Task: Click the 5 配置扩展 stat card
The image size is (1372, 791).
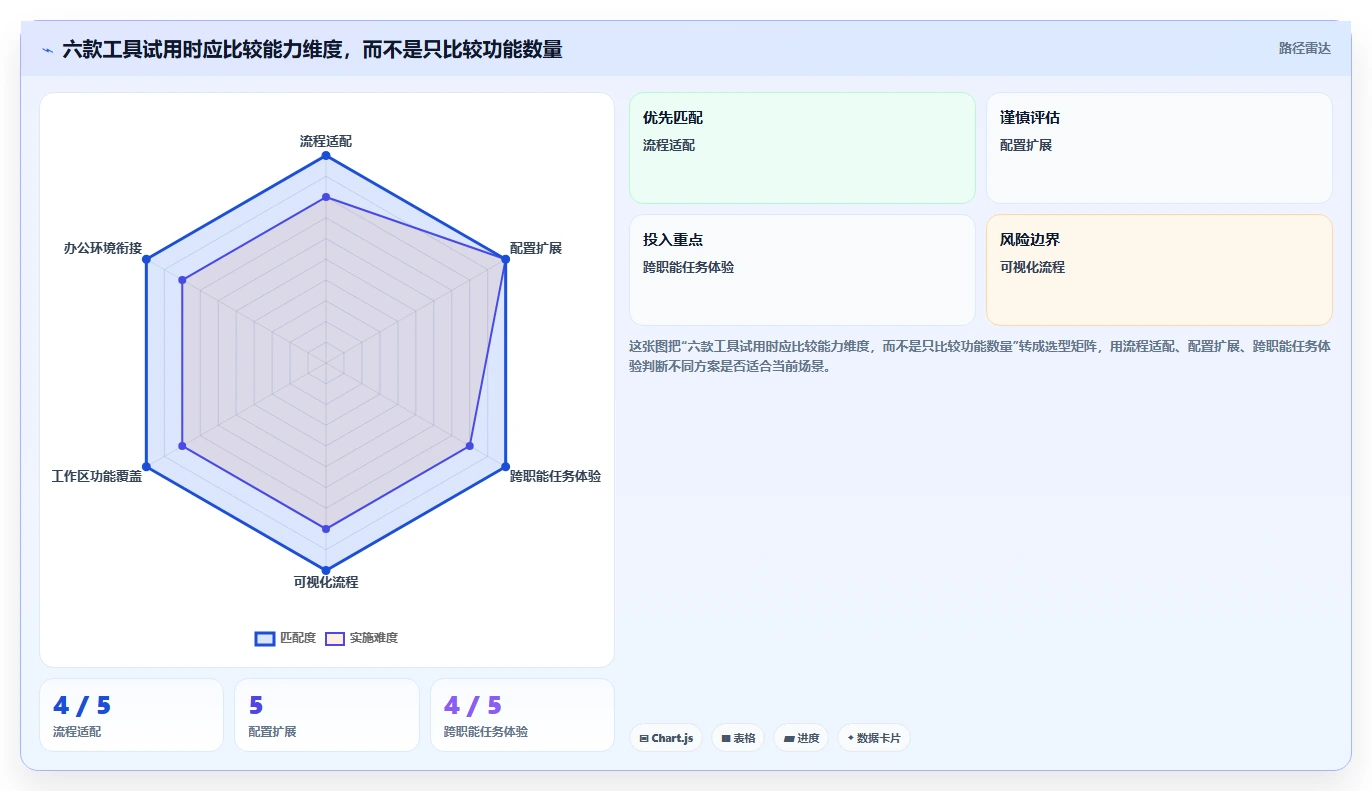Action: pyautogui.click(x=326, y=715)
